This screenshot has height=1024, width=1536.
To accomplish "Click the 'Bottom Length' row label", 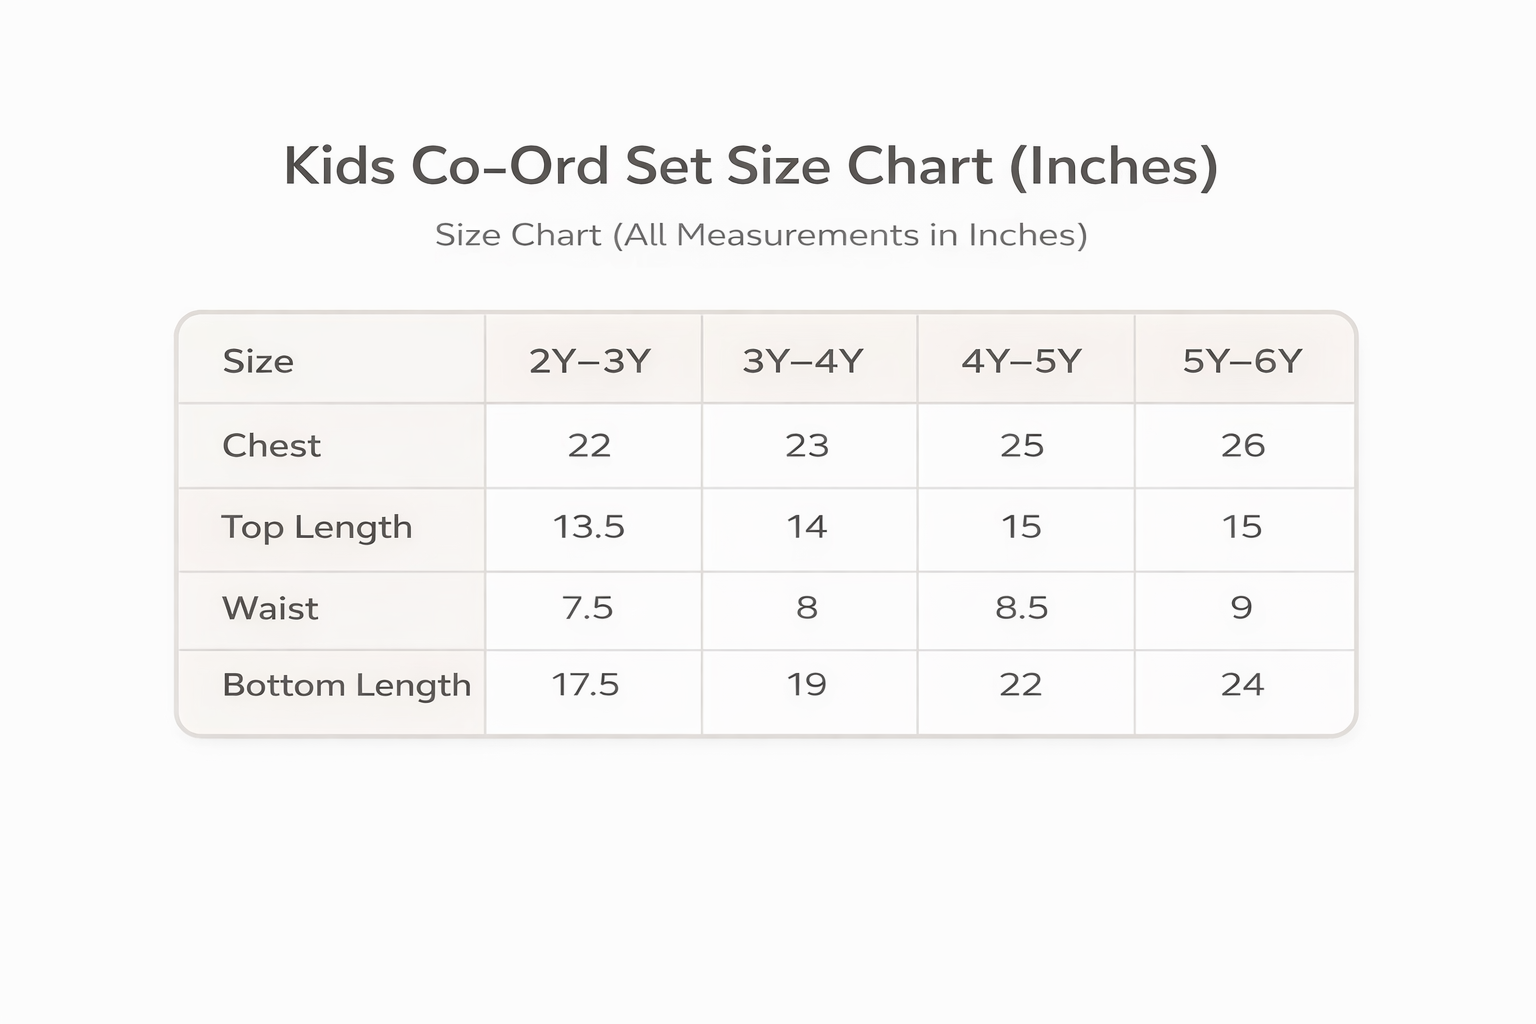I will pyautogui.click(x=346, y=685).
